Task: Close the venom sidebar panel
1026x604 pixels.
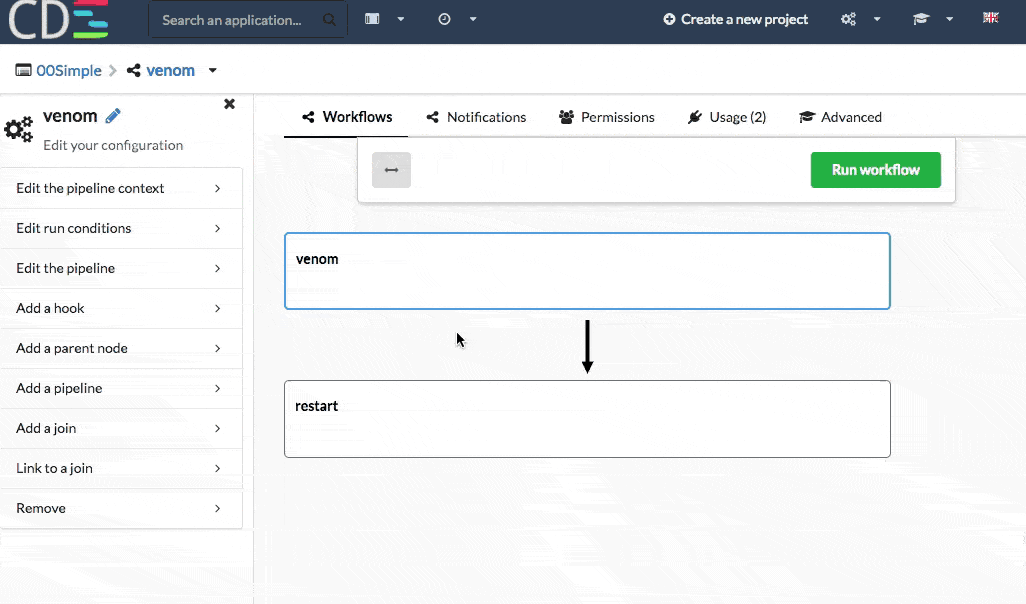Action: pyautogui.click(x=229, y=104)
